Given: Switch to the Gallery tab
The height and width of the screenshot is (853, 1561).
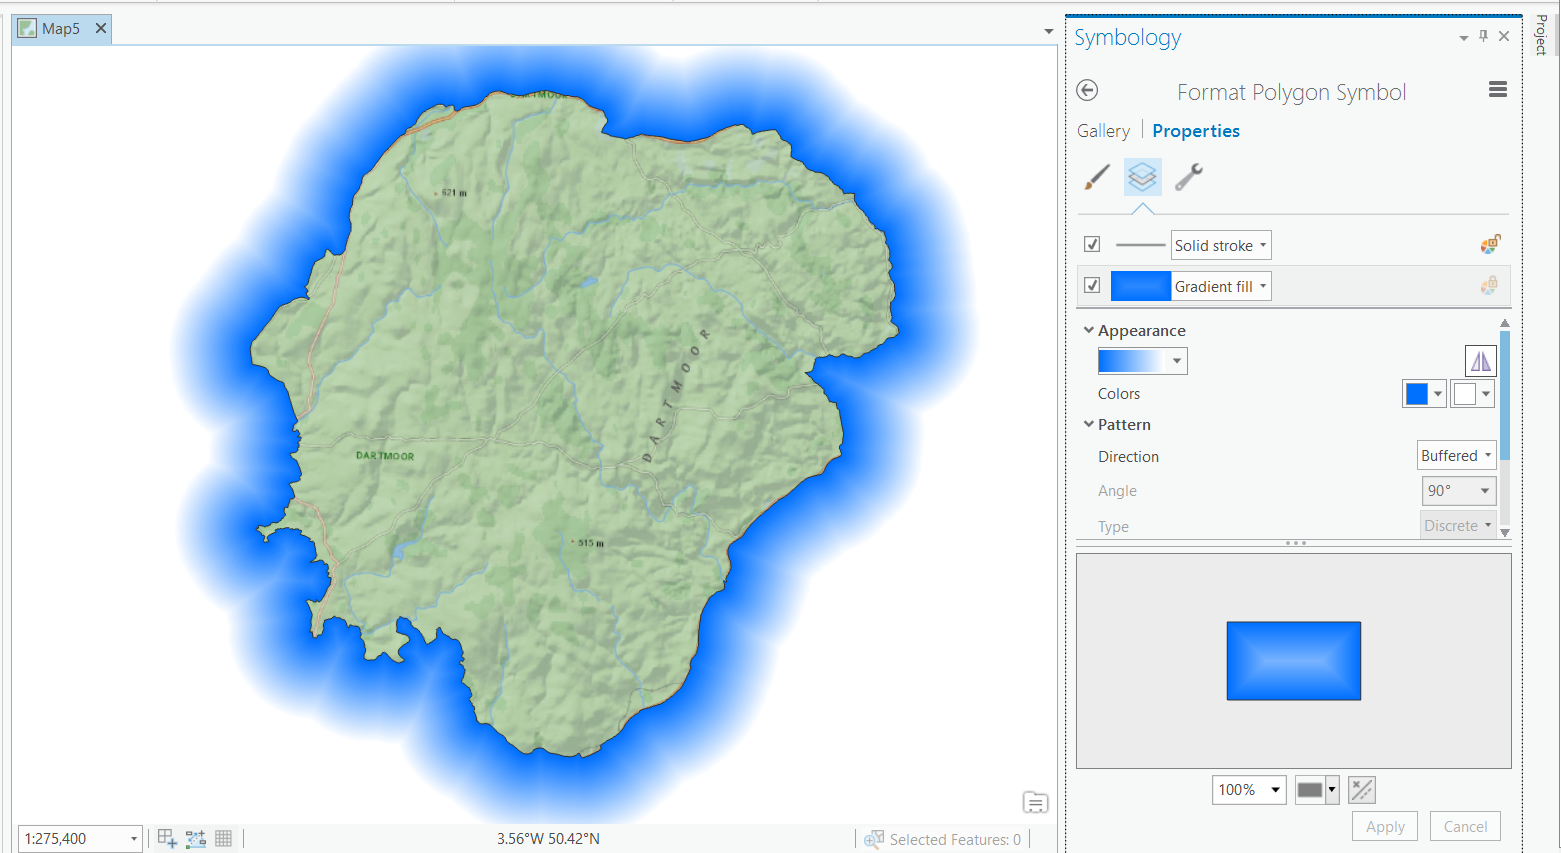Looking at the screenshot, I should (x=1103, y=131).
